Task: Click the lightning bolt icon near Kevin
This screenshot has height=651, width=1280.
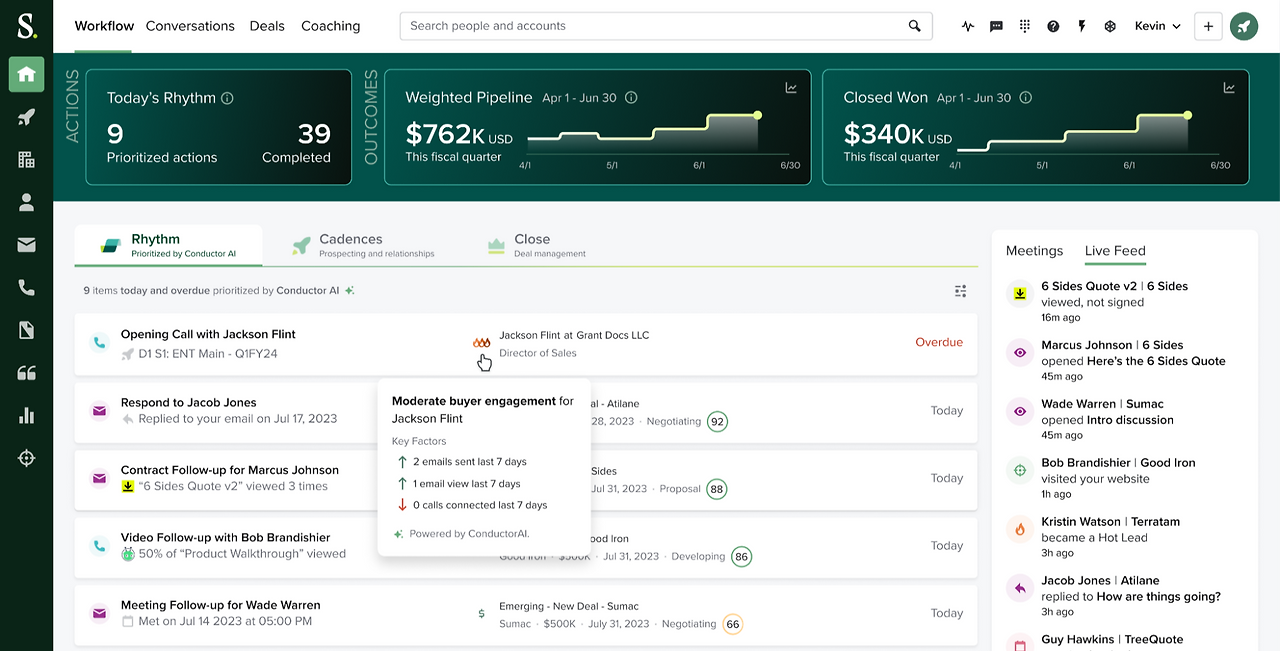Action: coord(1081,26)
